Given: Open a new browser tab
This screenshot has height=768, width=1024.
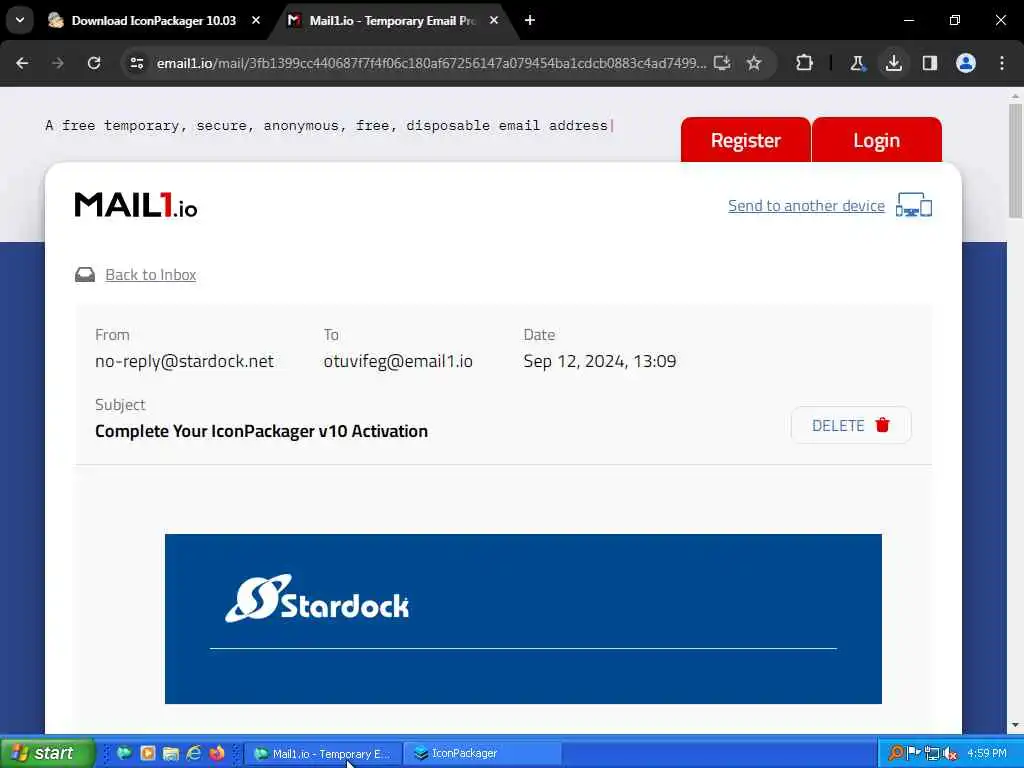Looking at the screenshot, I should 530,20.
